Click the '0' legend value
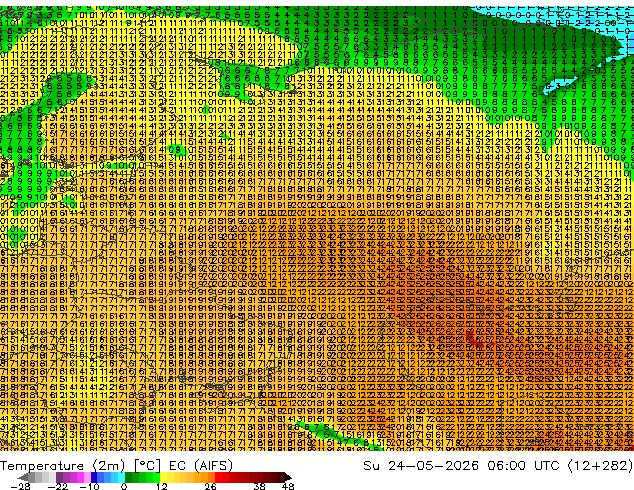Viewport: 634px width, 490px height. (124, 486)
